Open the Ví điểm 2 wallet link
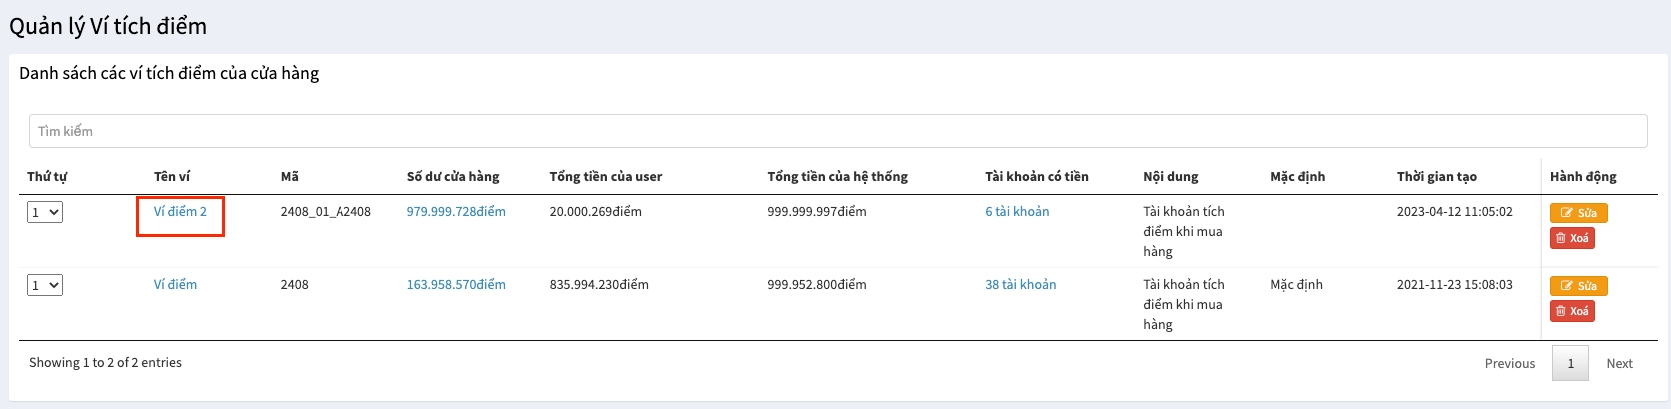 (x=180, y=212)
